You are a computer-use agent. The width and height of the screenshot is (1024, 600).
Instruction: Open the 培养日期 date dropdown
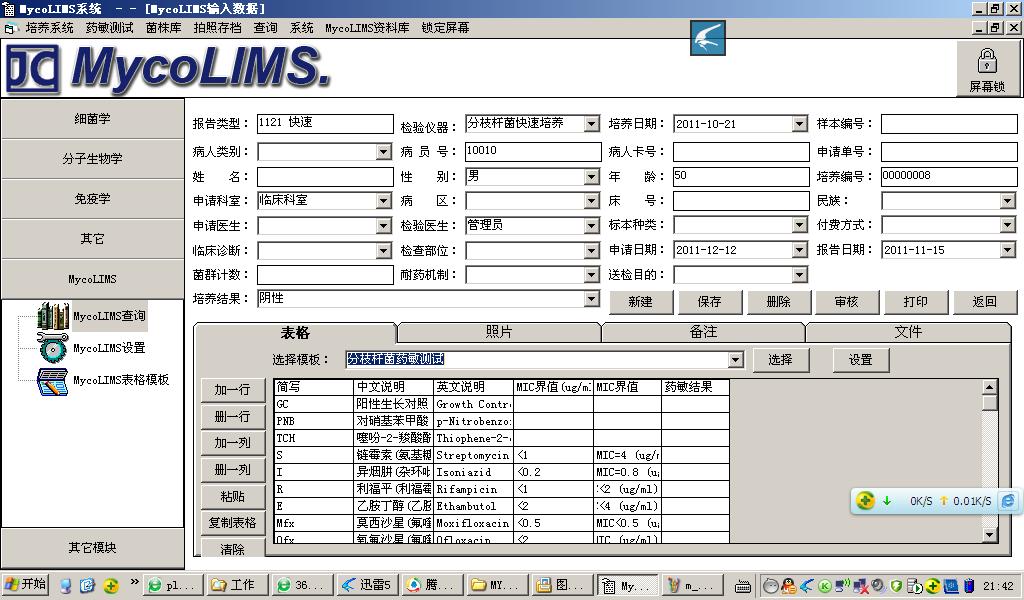click(x=799, y=124)
